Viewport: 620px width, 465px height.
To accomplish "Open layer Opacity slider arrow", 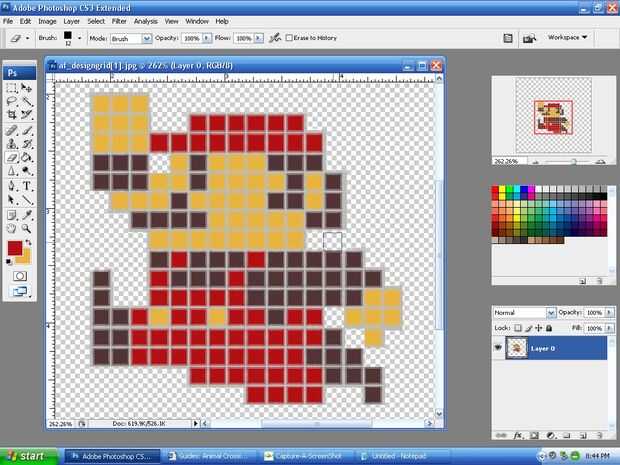I will click(609, 312).
